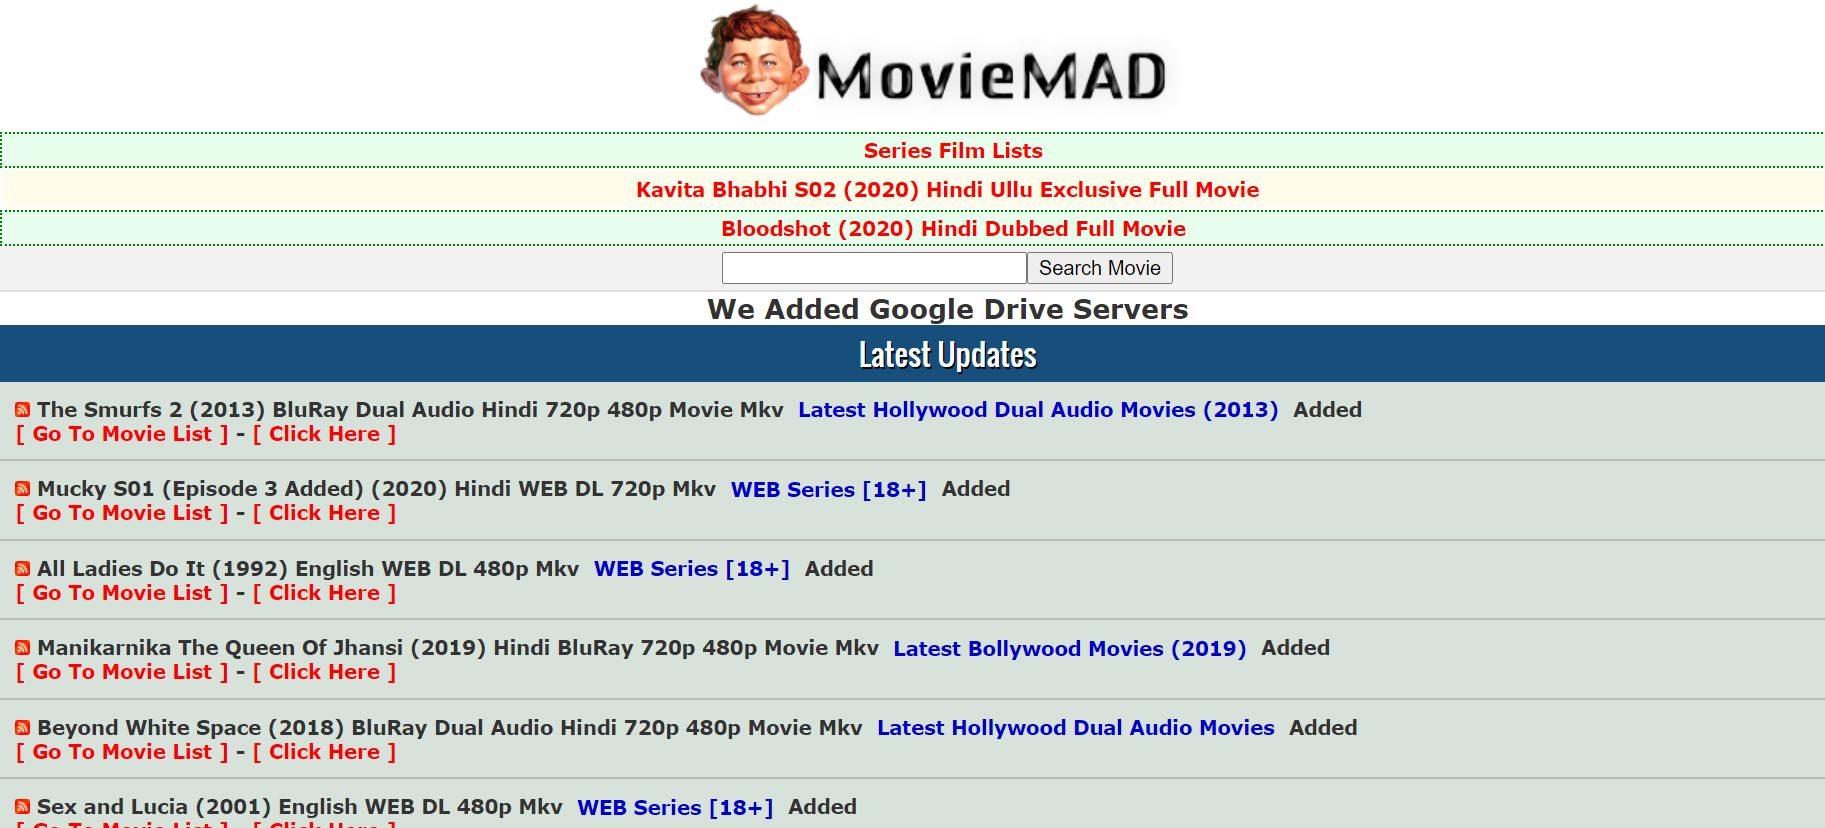The height and width of the screenshot is (828, 1825).
Task: Click RSS icon beside Sex and Lucia
Action: pos(22,807)
